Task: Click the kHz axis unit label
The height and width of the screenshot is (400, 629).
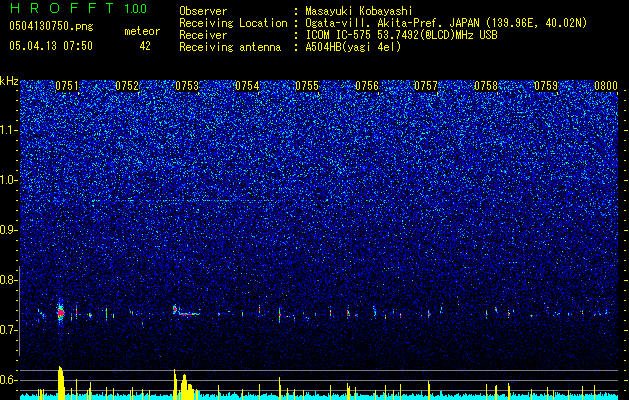Action: click(9, 81)
